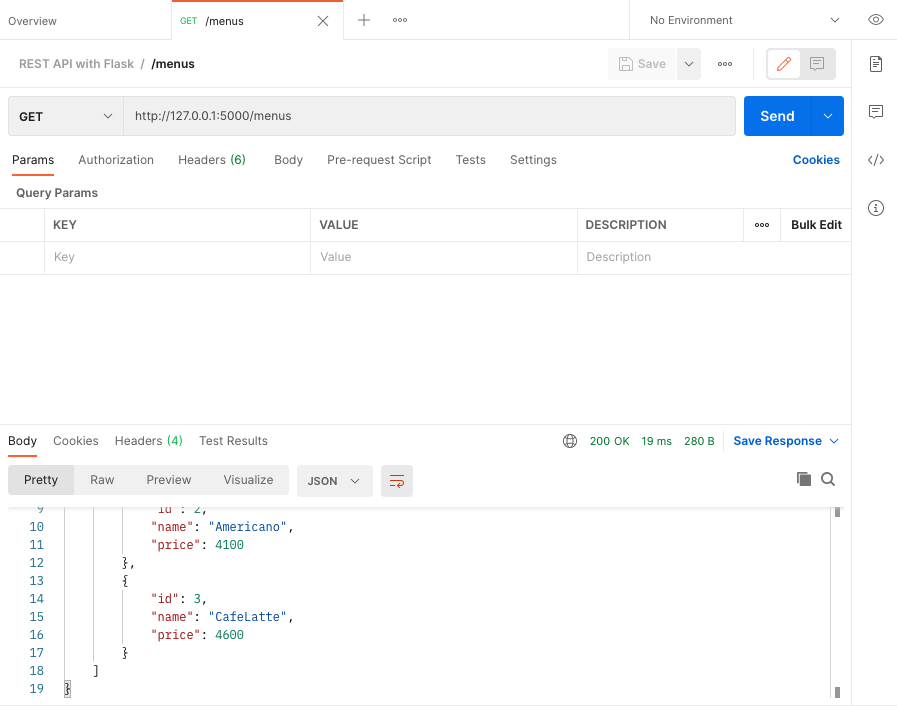The height and width of the screenshot is (706, 897).
Task: Expand the No Environment dropdown
Action: pyautogui.click(x=744, y=20)
